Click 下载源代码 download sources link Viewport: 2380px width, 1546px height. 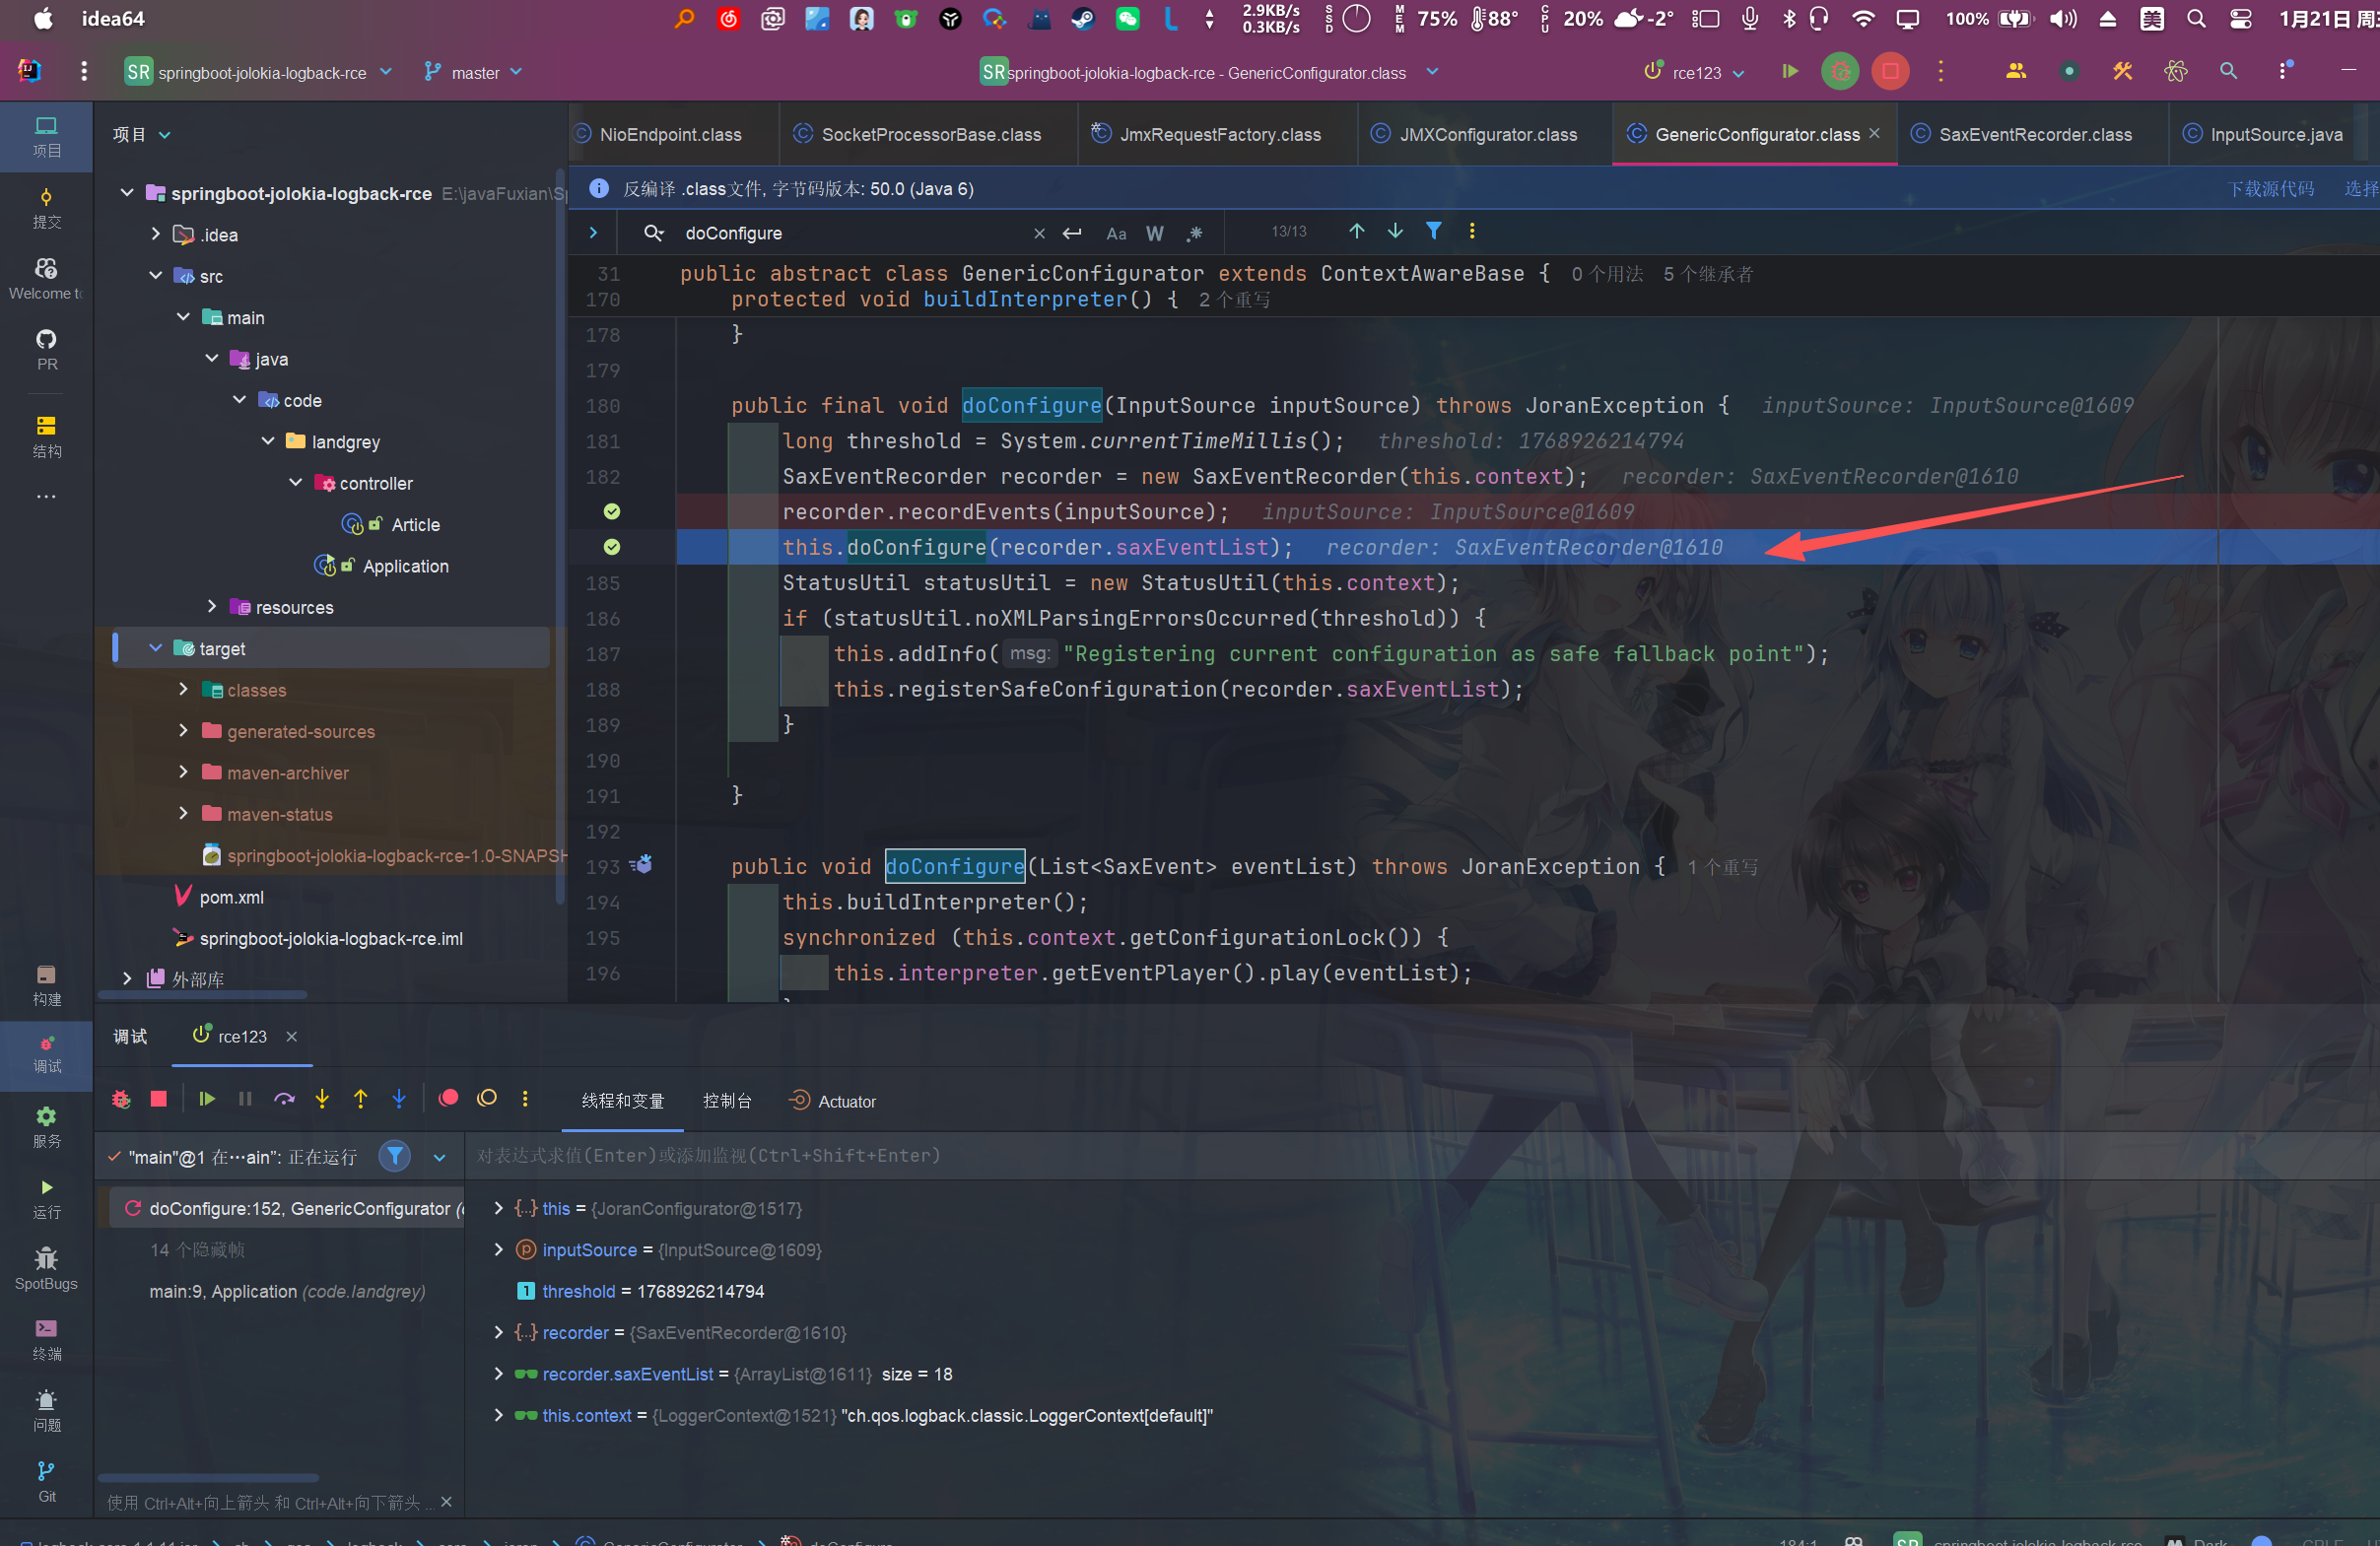point(2270,188)
